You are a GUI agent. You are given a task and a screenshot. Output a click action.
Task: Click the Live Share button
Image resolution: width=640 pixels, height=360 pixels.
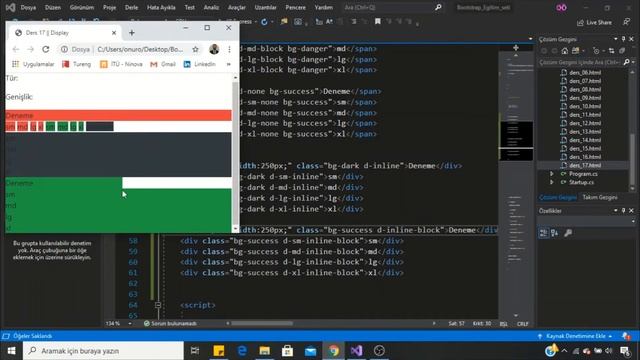point(594,22)
